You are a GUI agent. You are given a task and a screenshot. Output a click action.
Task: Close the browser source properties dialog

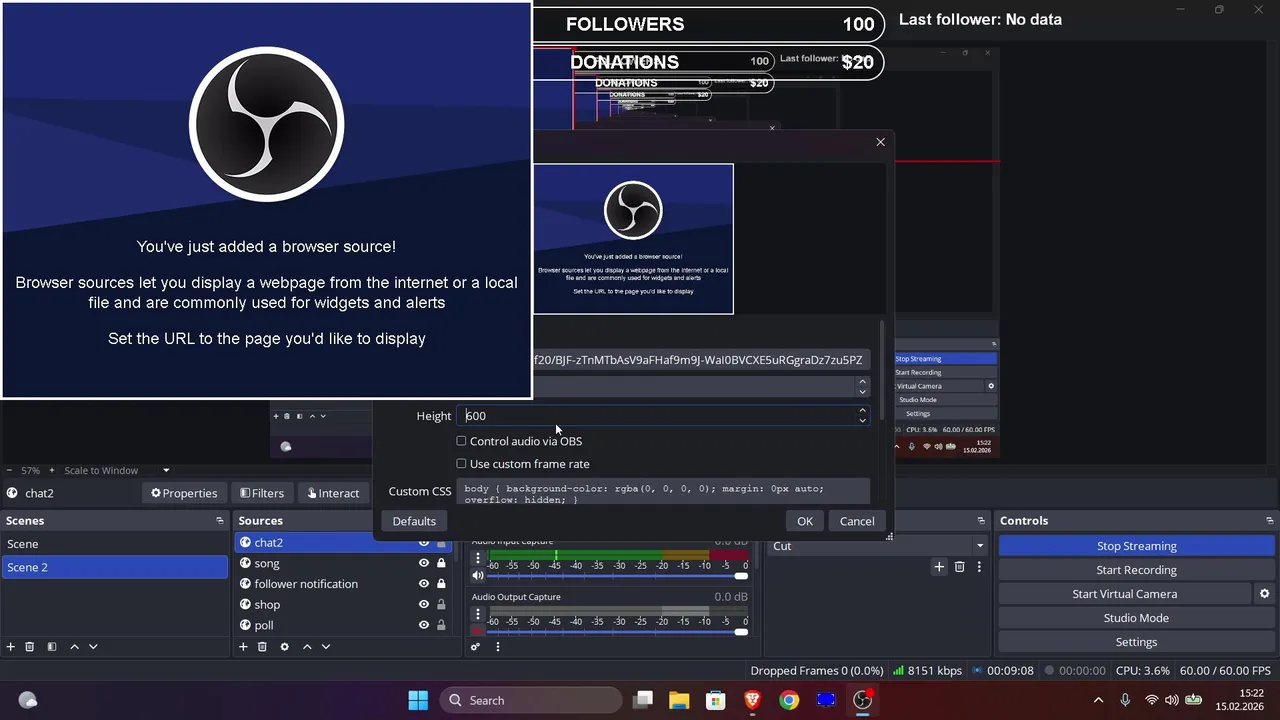[x=880, y=142]
